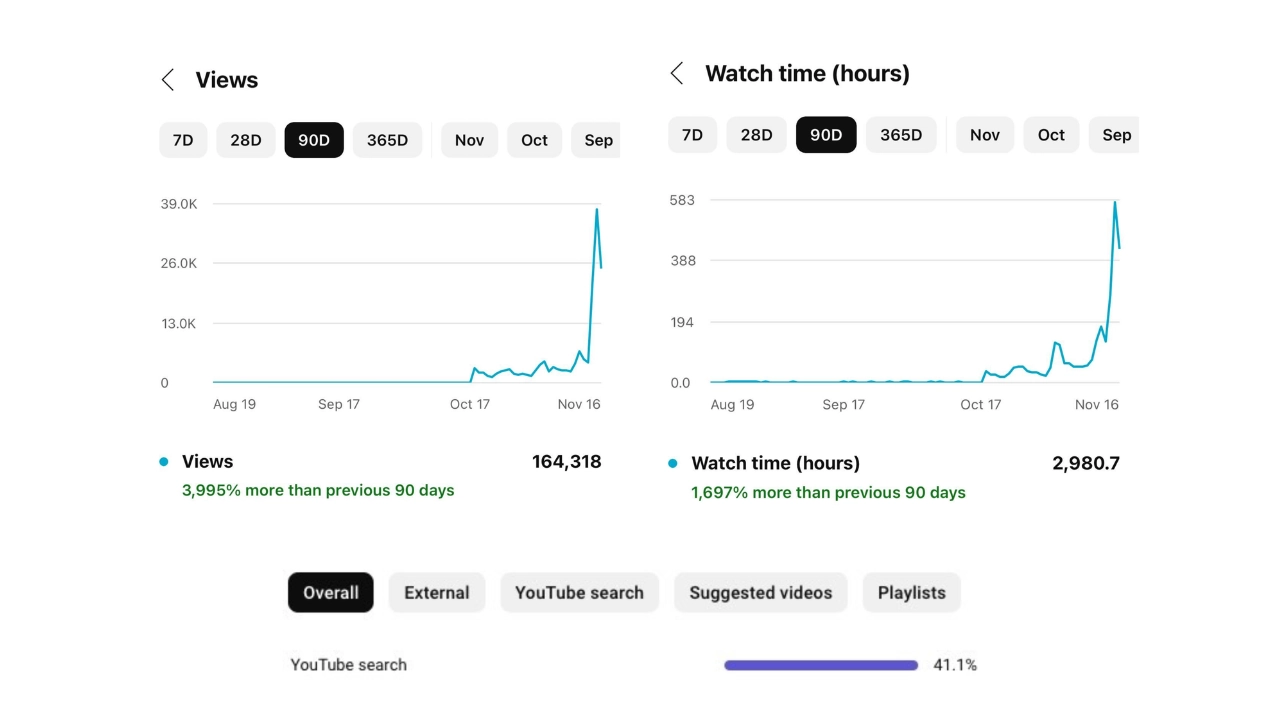Switch to the YouTube search tab

[x=579, y=592]
